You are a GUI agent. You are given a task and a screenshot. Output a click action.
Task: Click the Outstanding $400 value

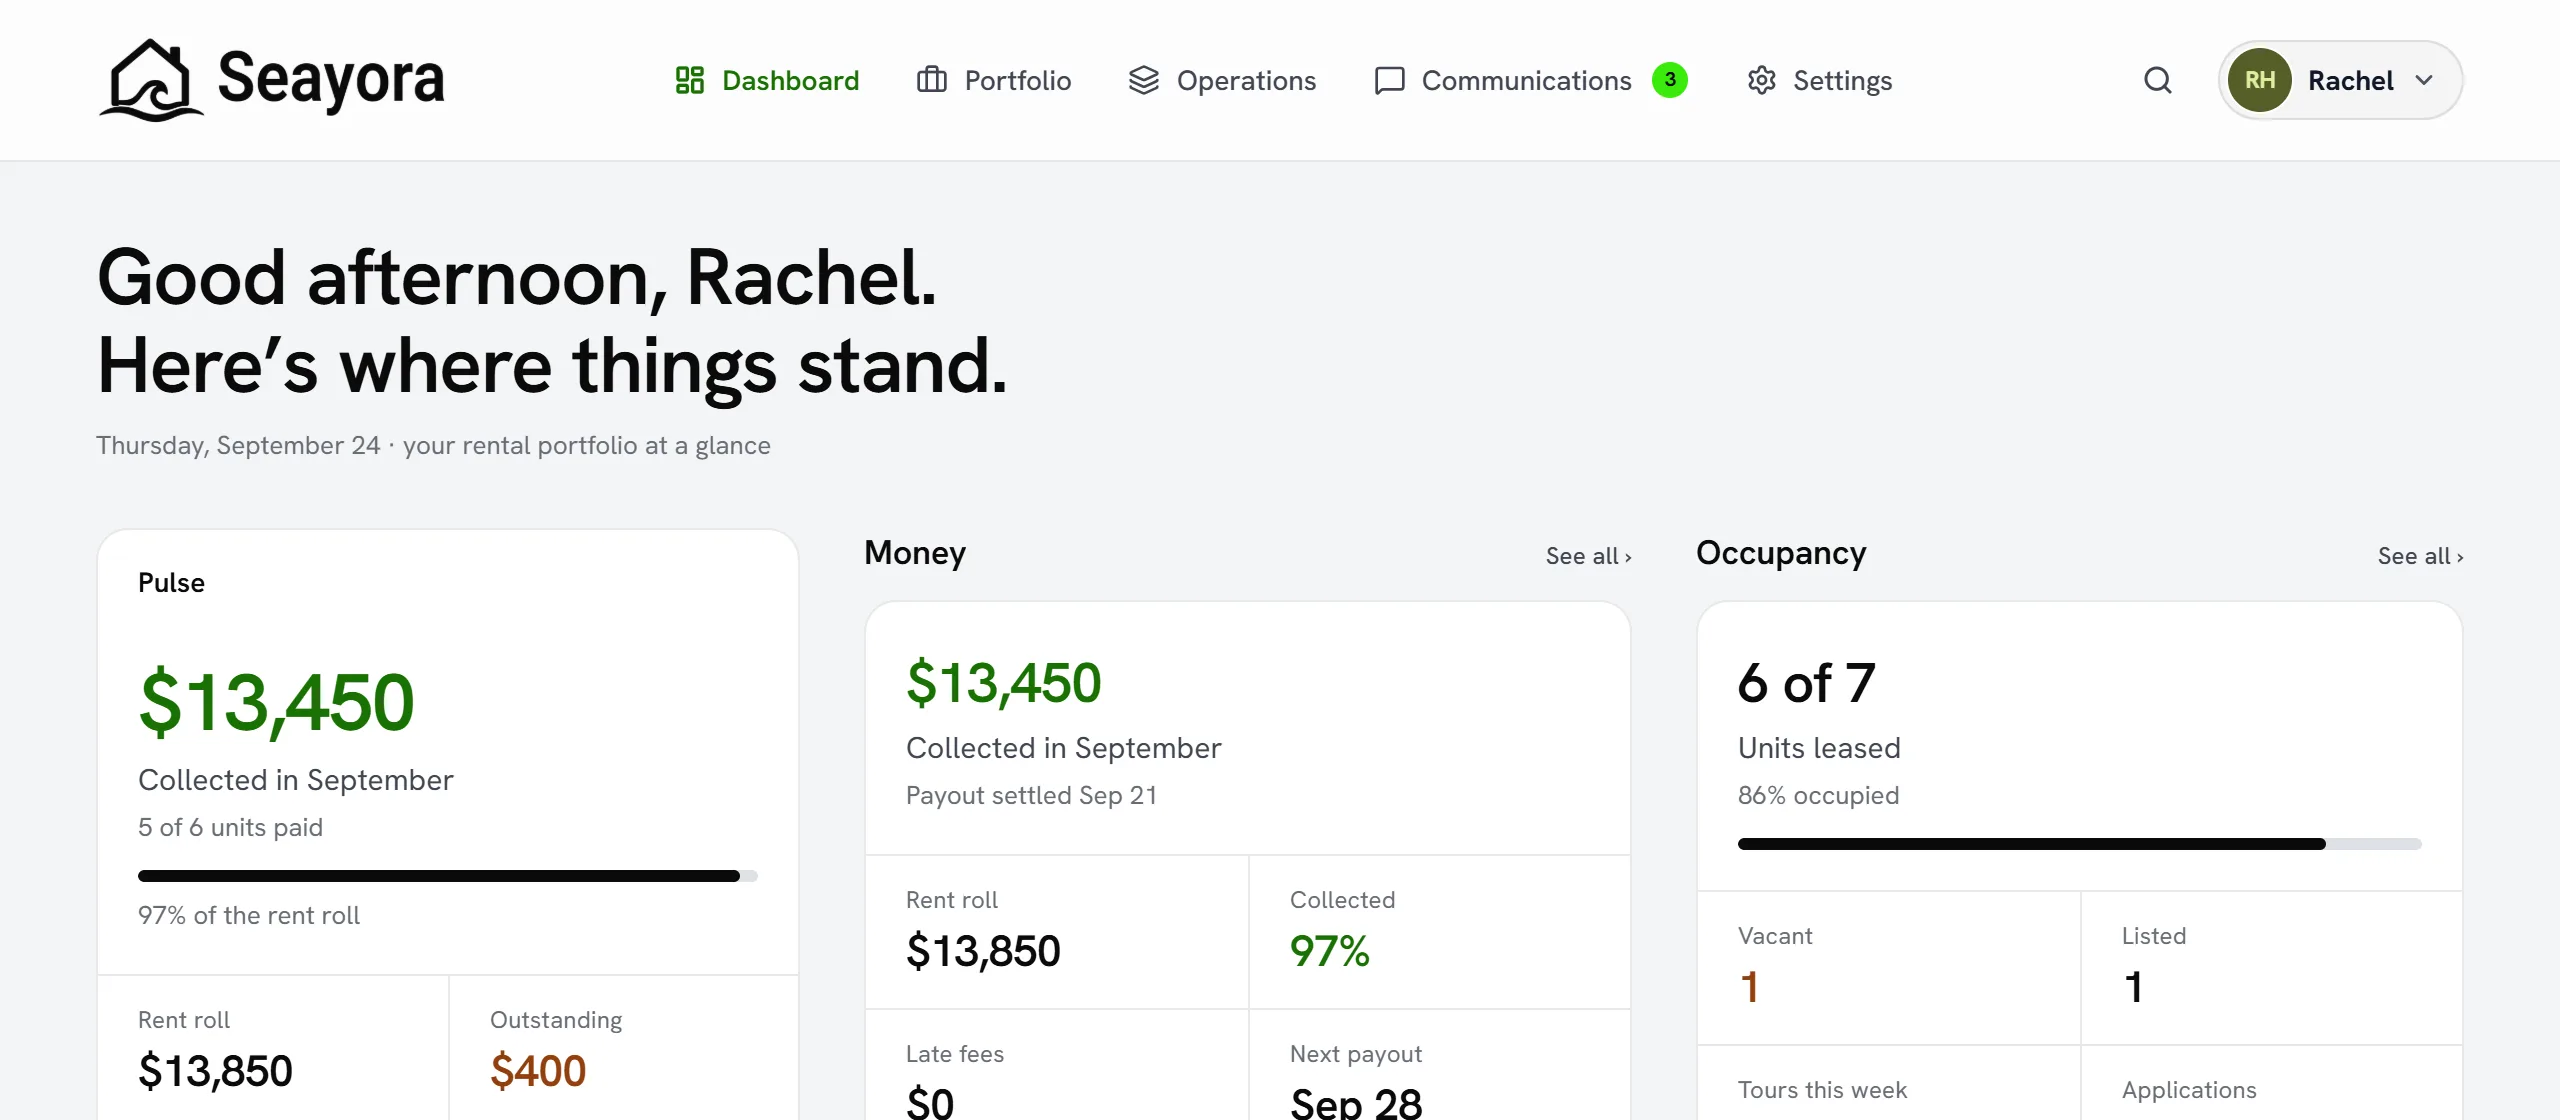click(x=538, y=1071)
